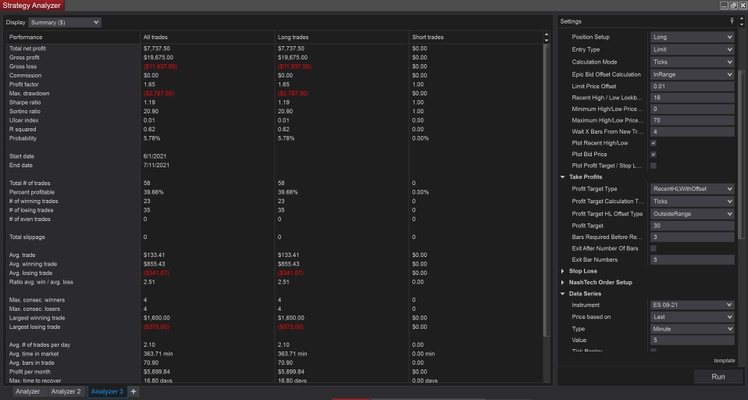Toggle the Plot Recent High/Low checkbox
This screenshot has height=400, width=748.
pos(653,142)
